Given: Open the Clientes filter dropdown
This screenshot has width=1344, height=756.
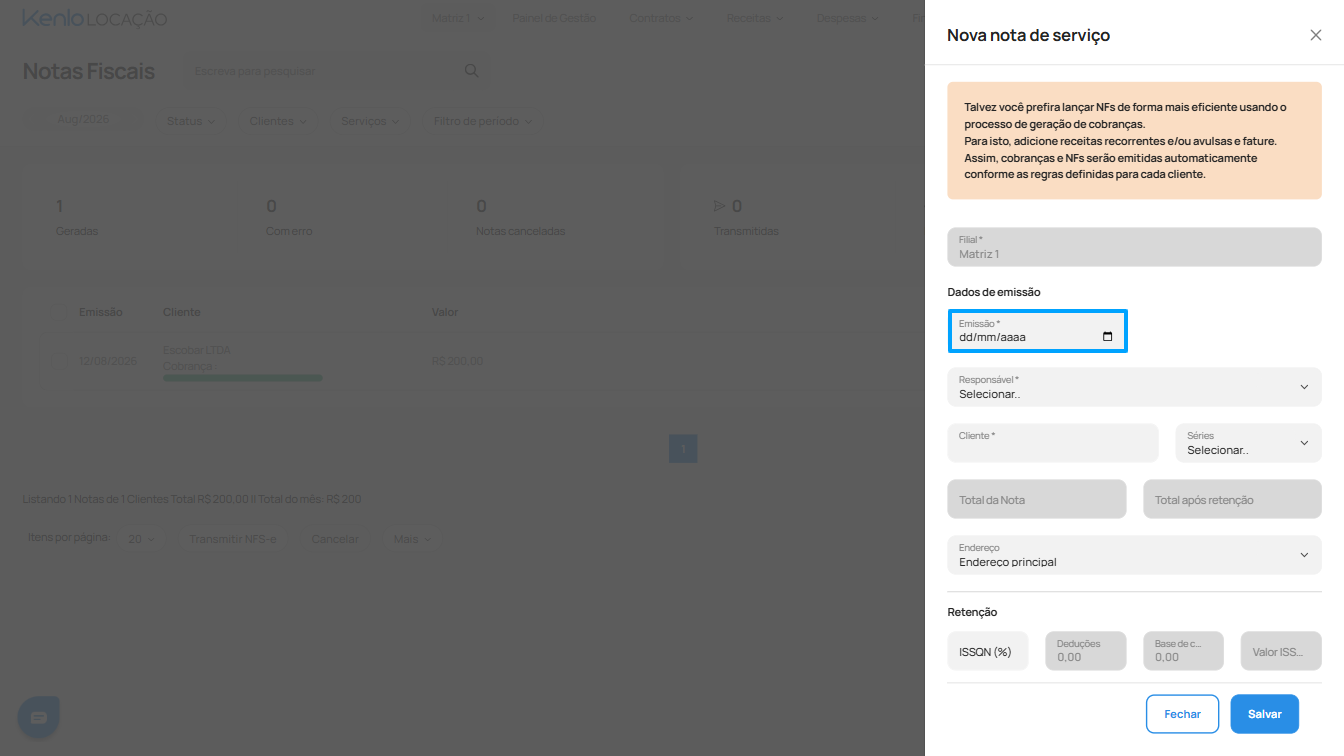Looking at the screenshot, I should 279,121.
